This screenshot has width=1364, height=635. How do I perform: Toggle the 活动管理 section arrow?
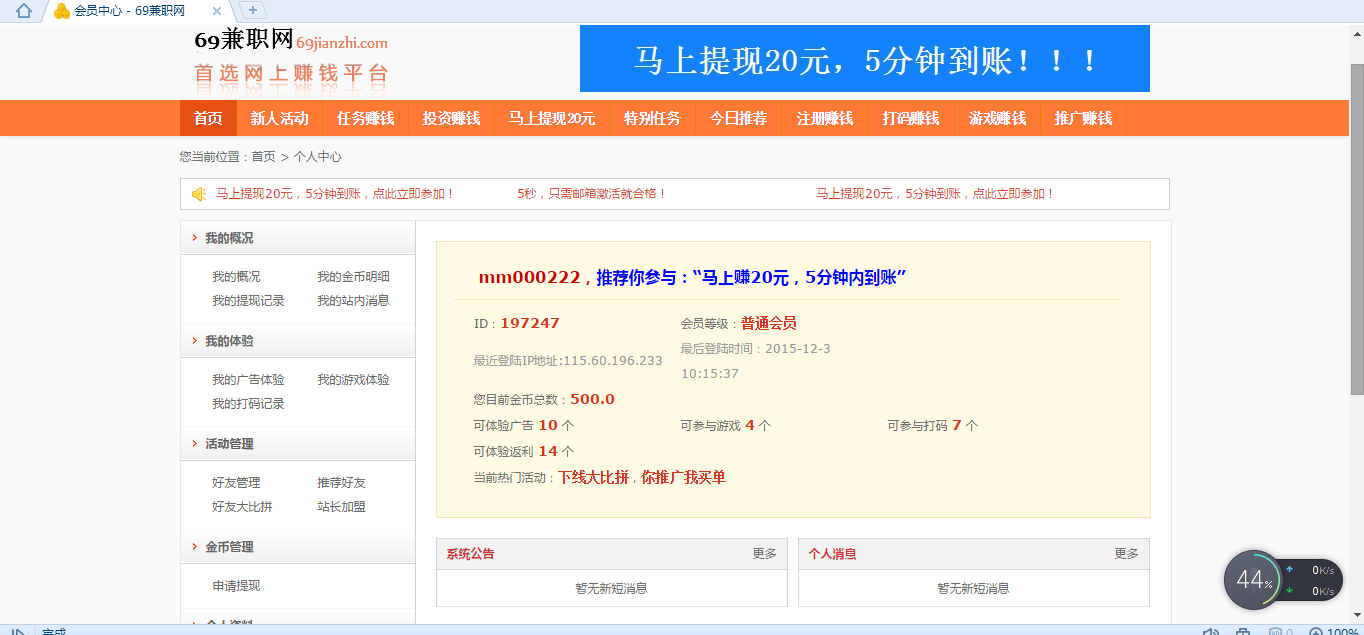(x=194, y=444)
